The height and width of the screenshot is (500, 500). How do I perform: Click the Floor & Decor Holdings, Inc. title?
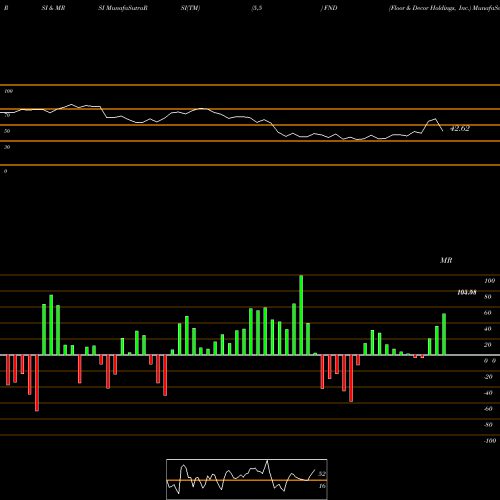pos(430,8)
